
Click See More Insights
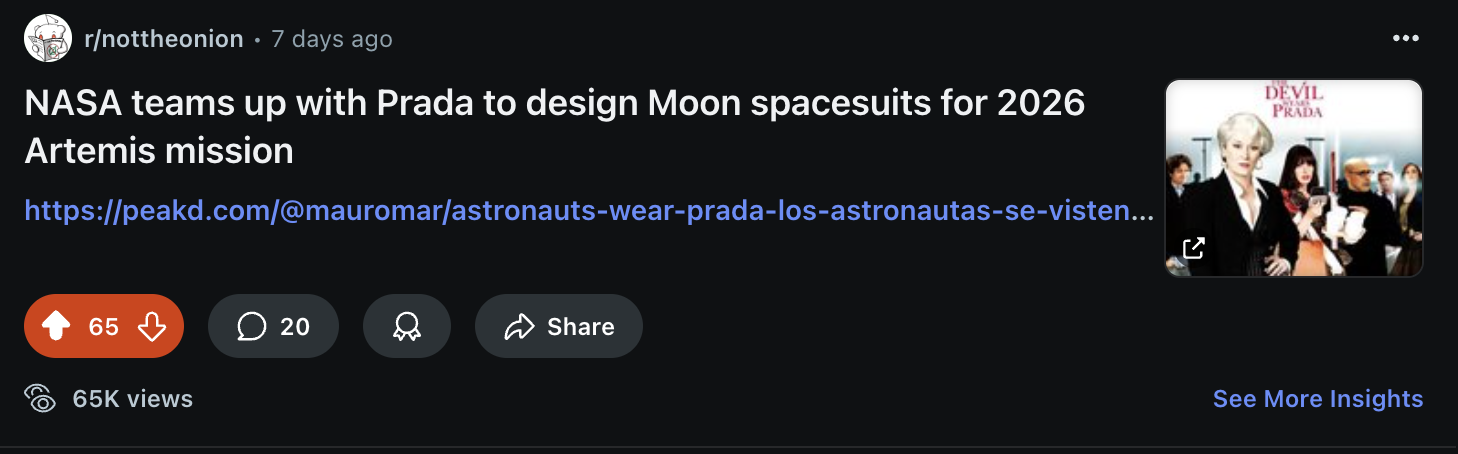click(x=1317, y=399)
